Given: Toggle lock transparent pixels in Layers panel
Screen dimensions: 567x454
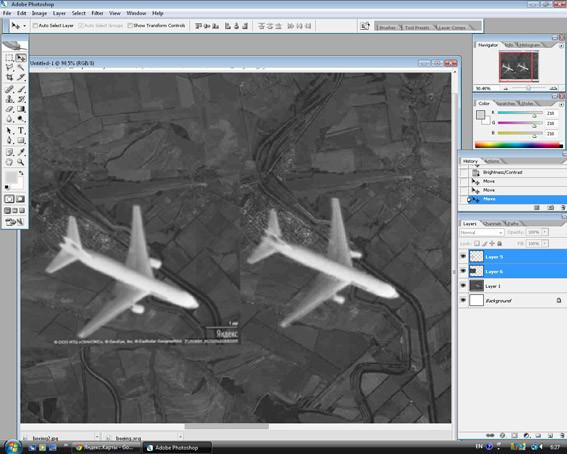Looking at the screenshot, I should point(477,244).
